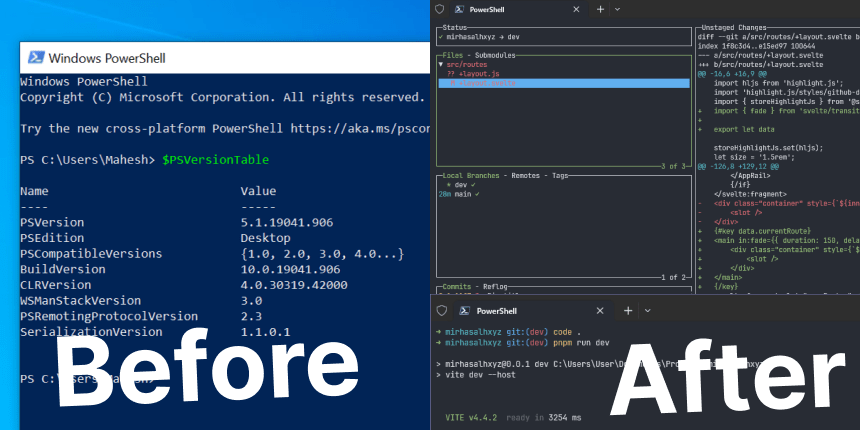This screenshot has width=860, height=430.
Task: Click the '</svelte:fragment>' diff line
Action: pos(750,194)
